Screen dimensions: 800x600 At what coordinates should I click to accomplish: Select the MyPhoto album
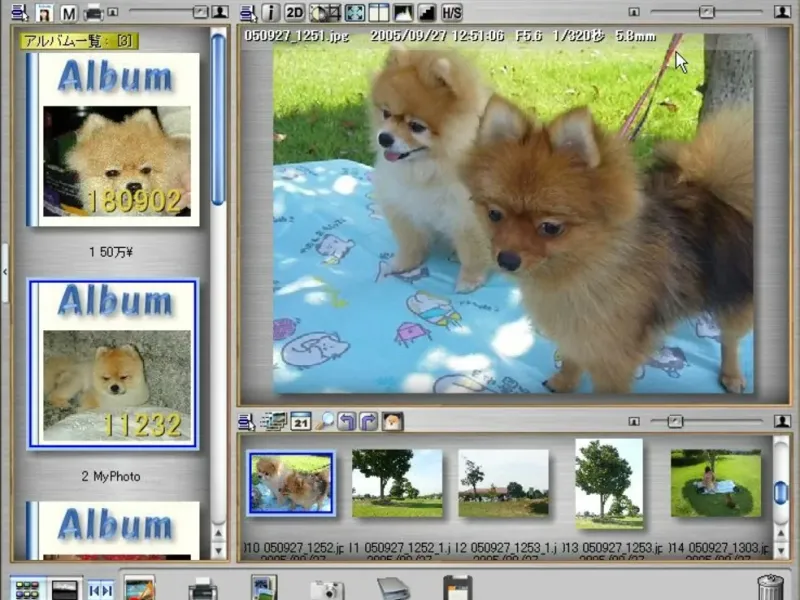tap(113, 365)
